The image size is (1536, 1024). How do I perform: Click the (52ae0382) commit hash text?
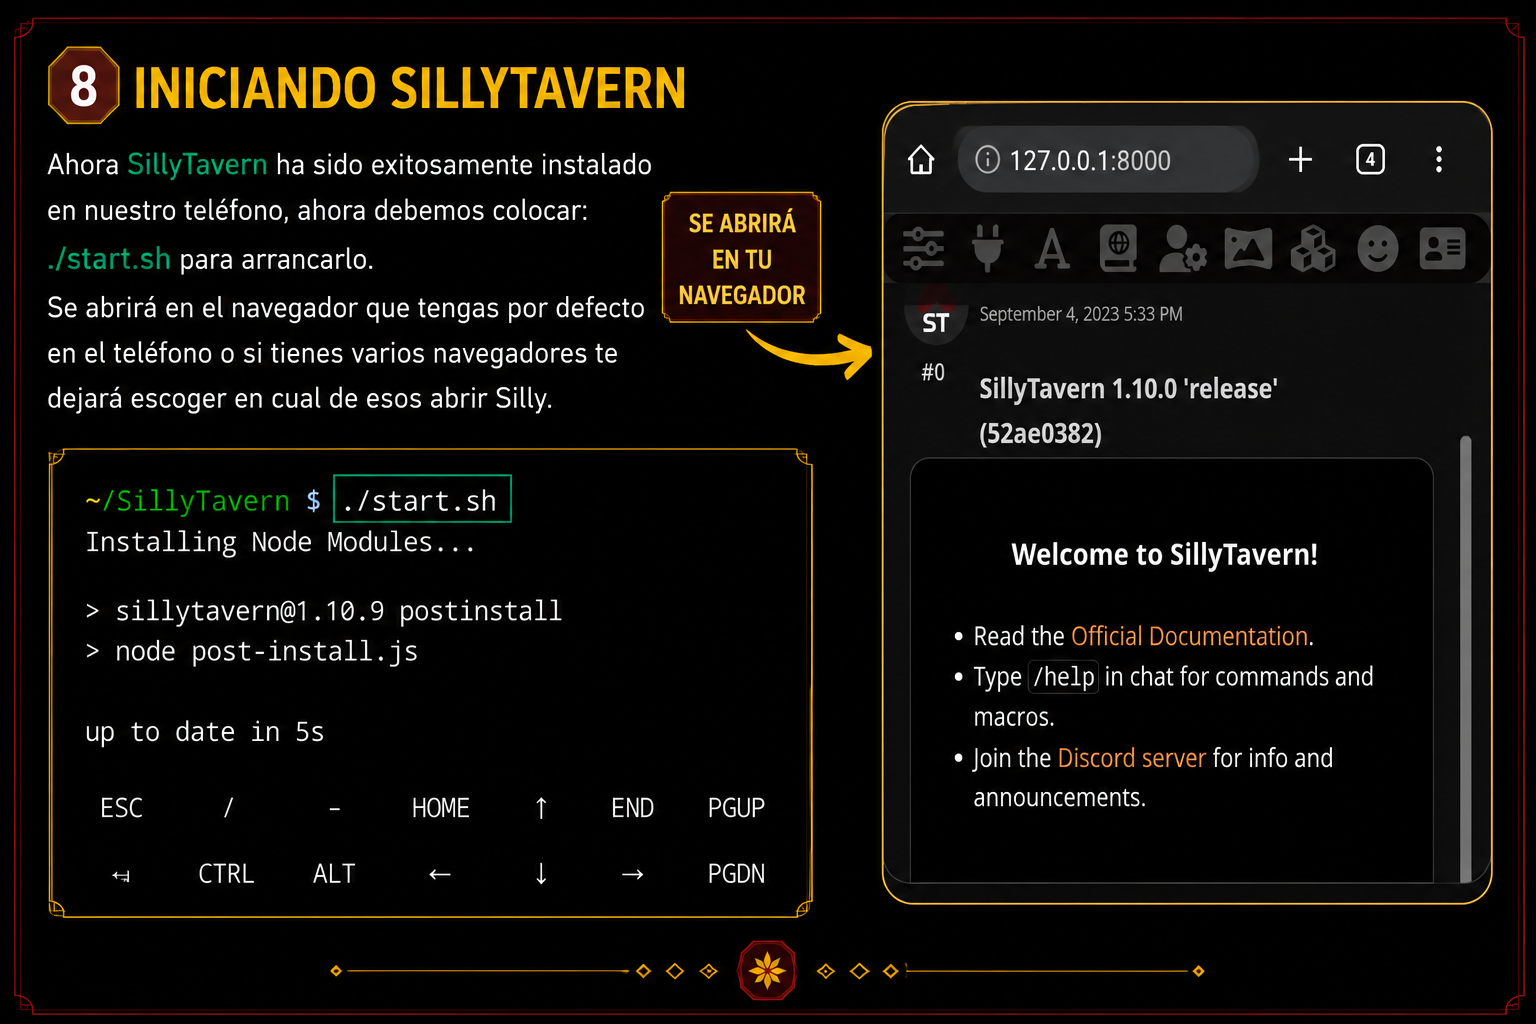tap(1040, 433)
